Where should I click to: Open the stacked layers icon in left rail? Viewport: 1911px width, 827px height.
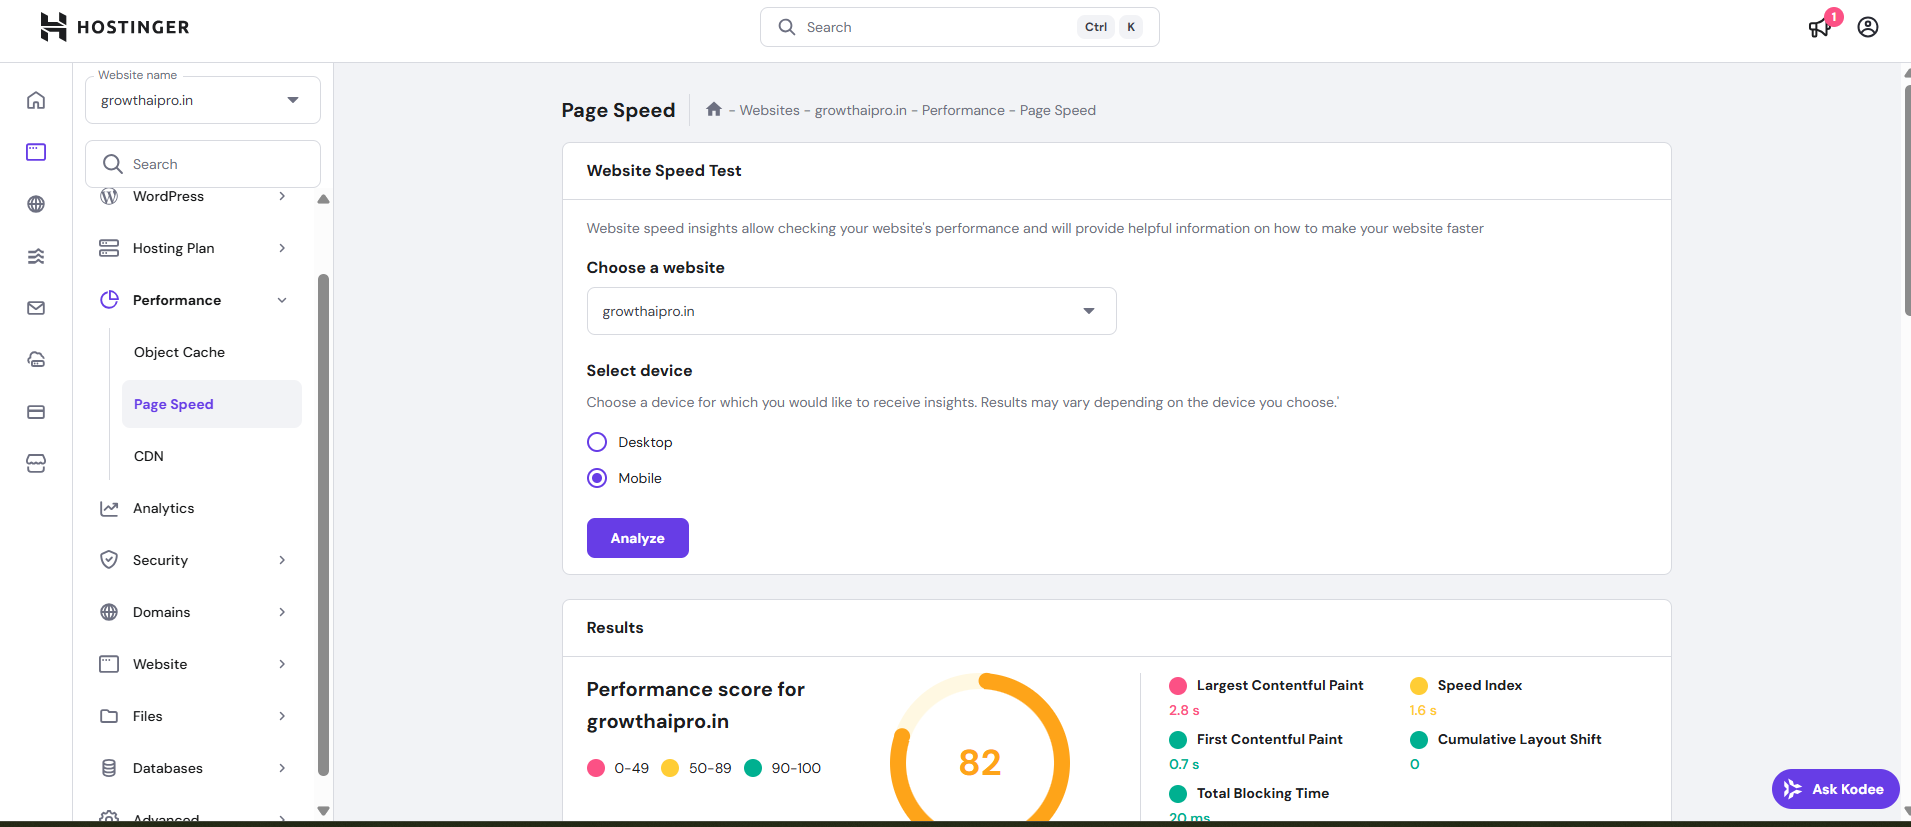(36, 256)
